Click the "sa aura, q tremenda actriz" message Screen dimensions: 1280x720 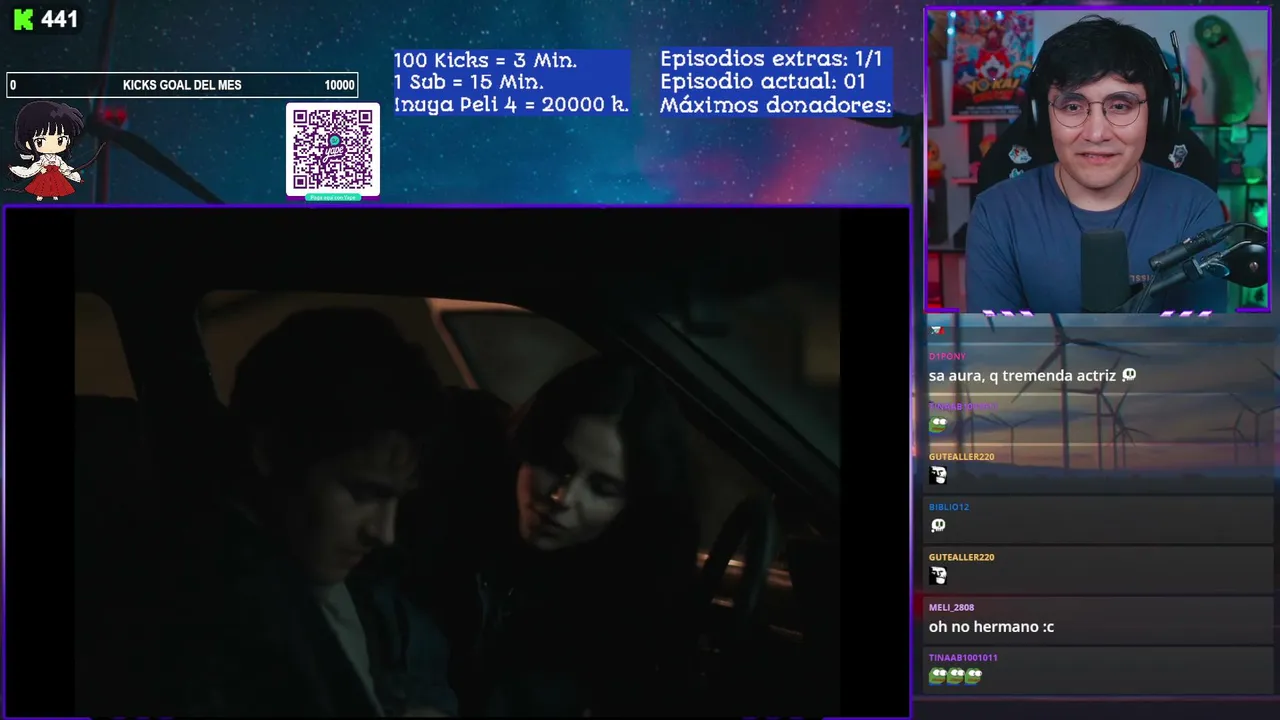(x=1022, y=376)
